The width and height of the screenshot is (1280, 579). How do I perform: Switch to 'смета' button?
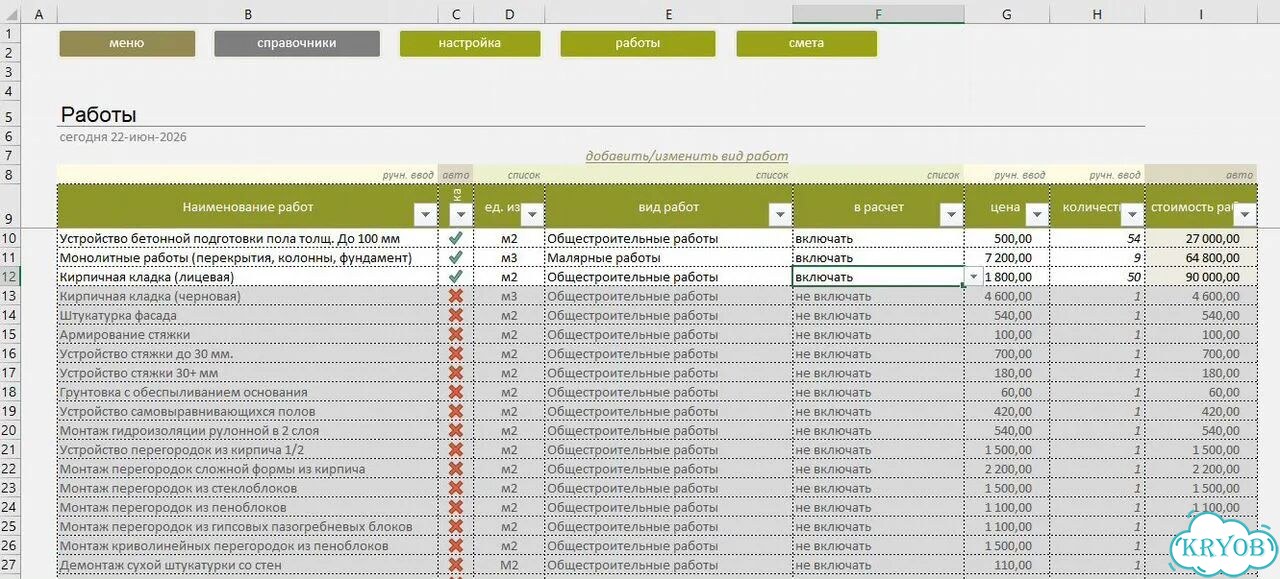tap(806, 44)
